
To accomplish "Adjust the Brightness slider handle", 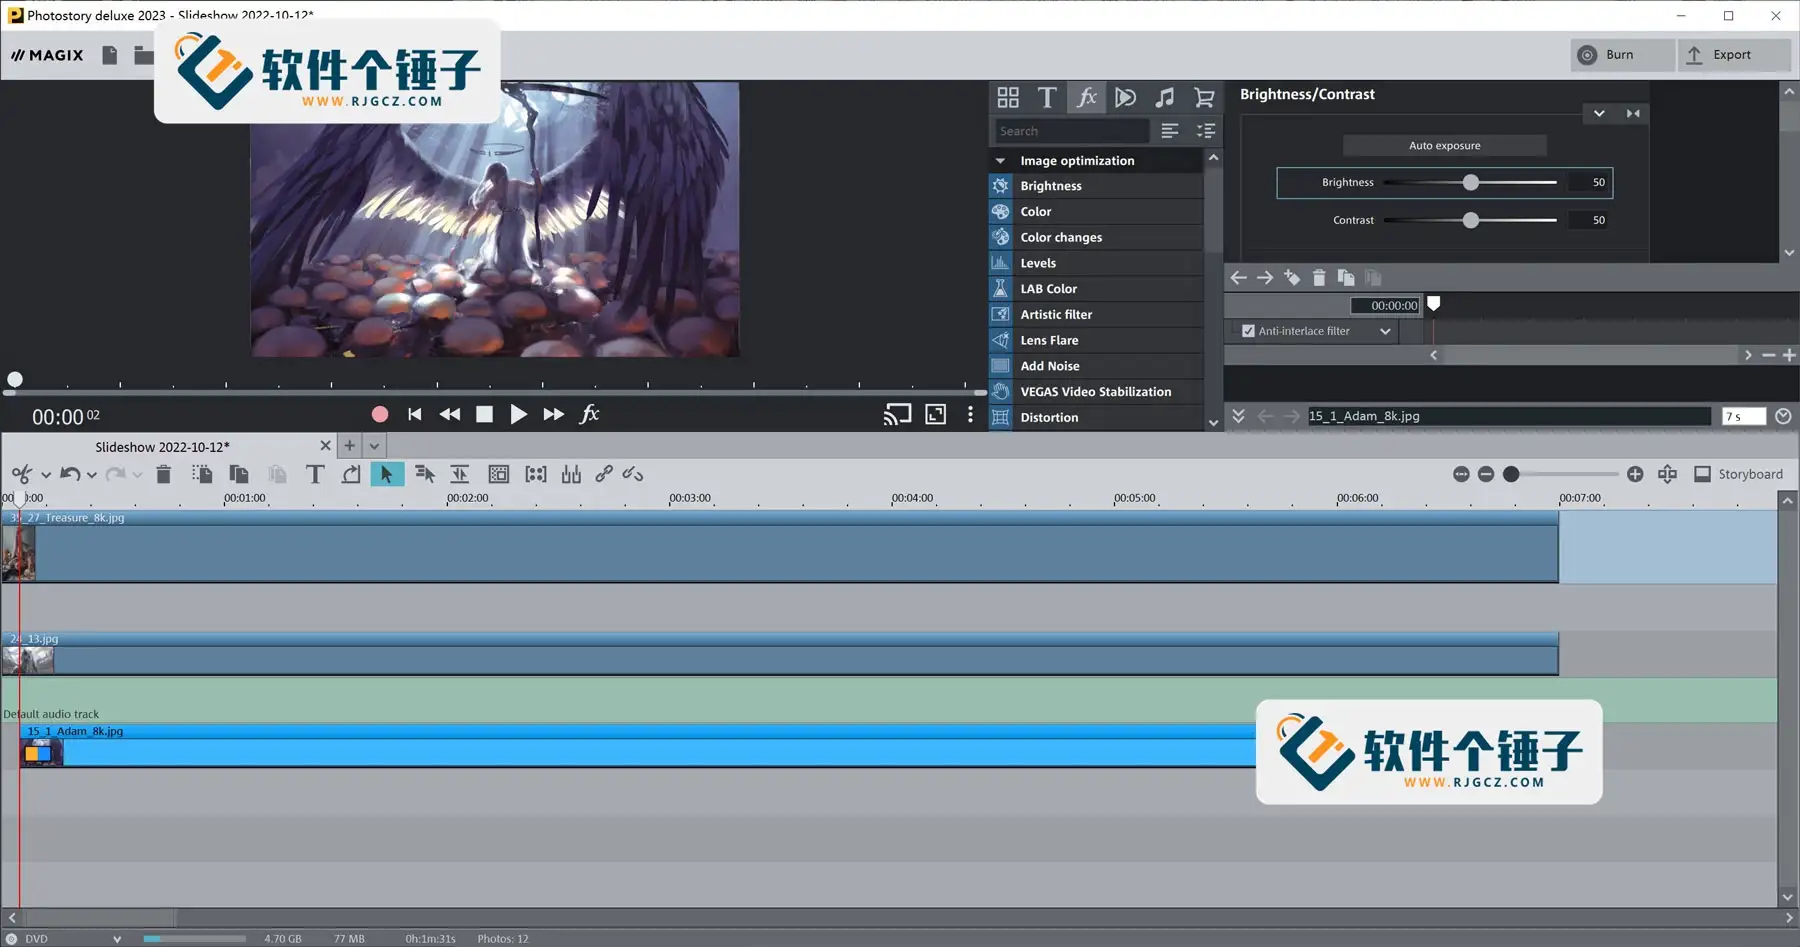I will click(x=1471, y=182).
